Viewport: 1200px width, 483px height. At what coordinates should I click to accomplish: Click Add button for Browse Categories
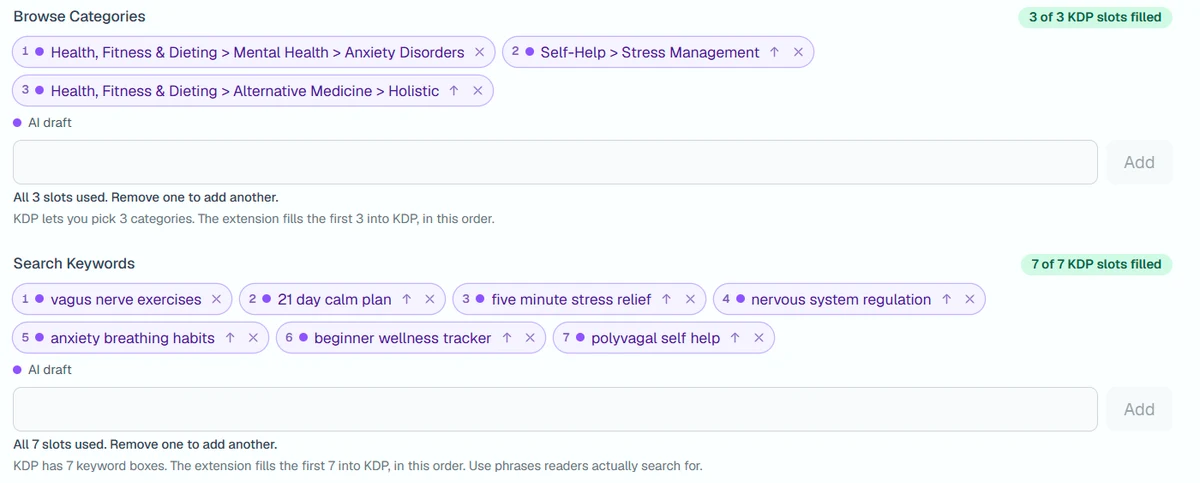1139,162
